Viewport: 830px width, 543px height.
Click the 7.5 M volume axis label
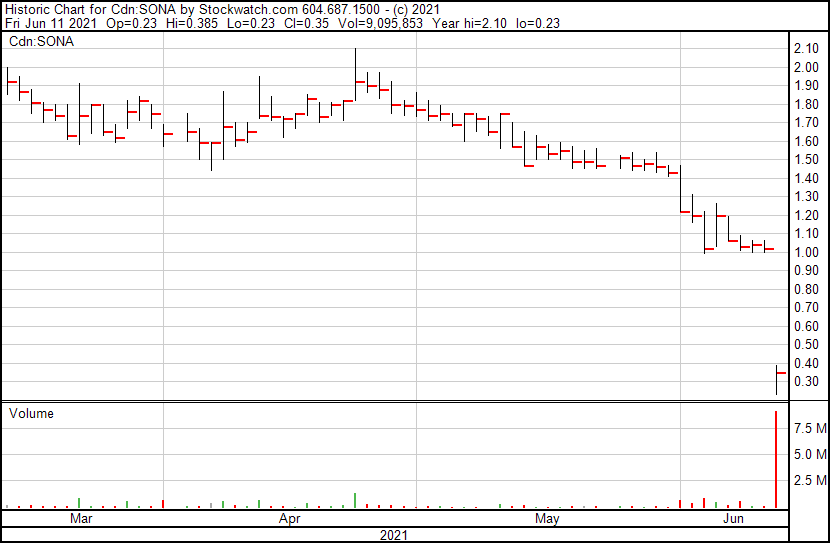(810, 428)
